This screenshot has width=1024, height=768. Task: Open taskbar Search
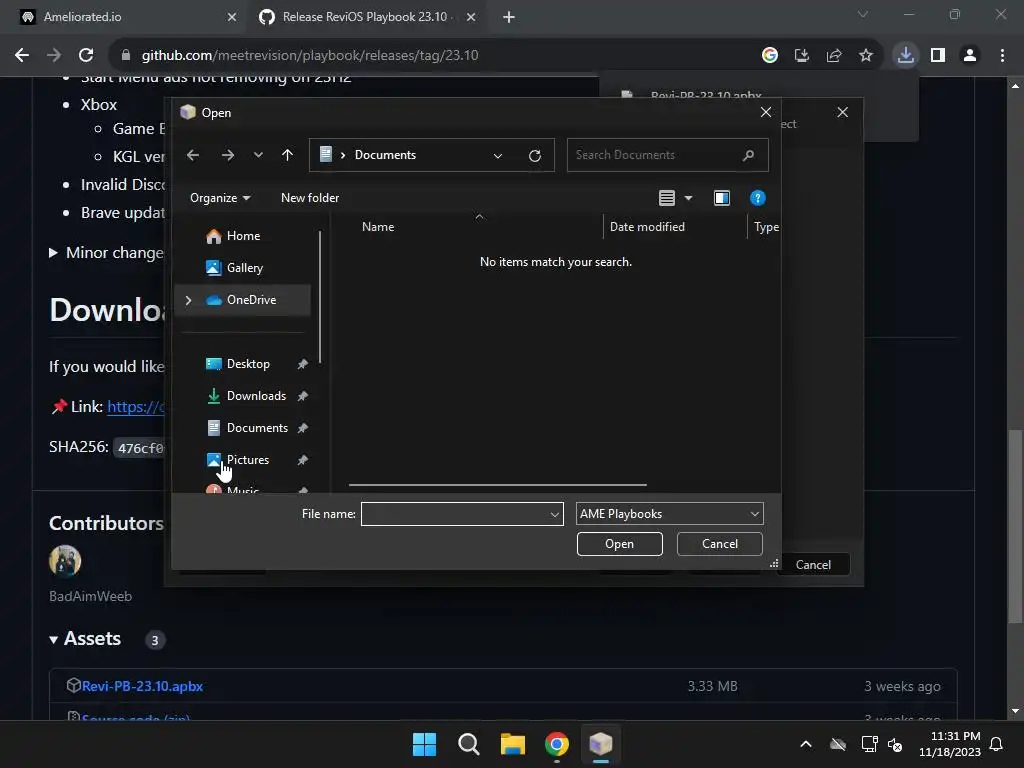[469, 744]
